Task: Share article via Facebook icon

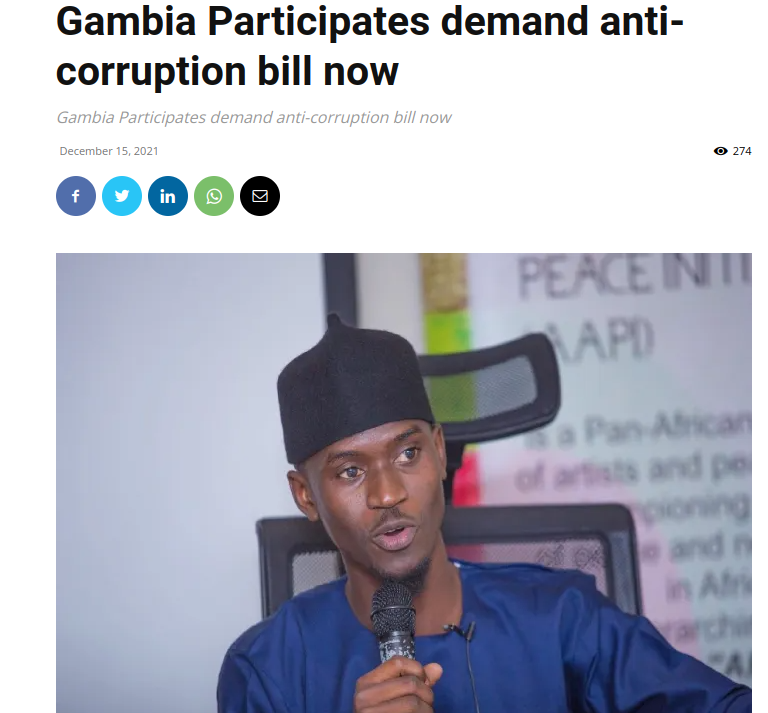Action: pos(76,196)
